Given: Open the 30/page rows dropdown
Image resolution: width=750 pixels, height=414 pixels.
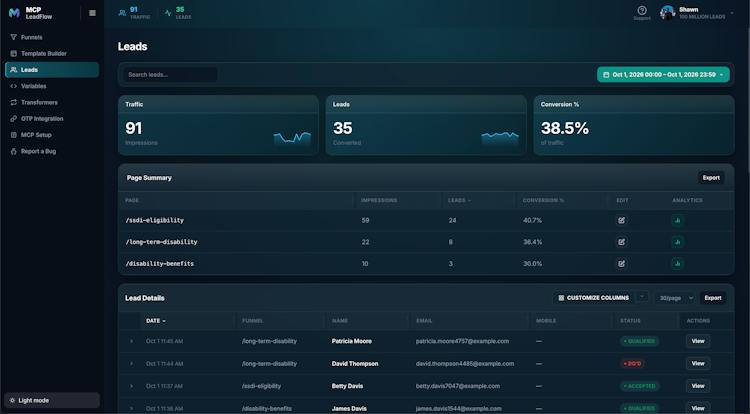Looking at the screenshot, I should point(675,298).
